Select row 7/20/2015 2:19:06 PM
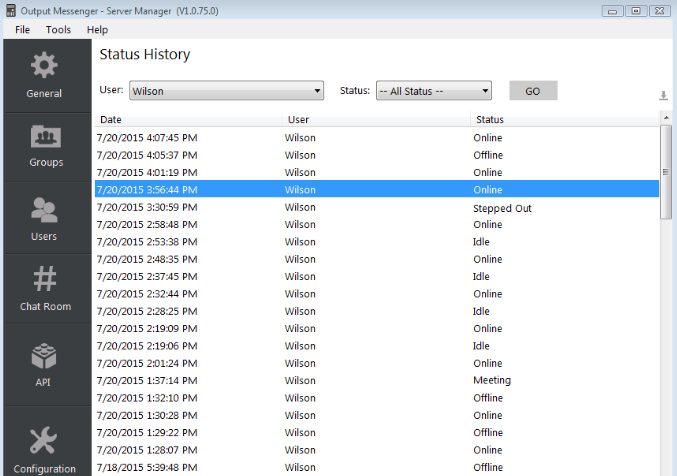Image resolution: width=677 pixels, height=476 pixels. (377, 346)
